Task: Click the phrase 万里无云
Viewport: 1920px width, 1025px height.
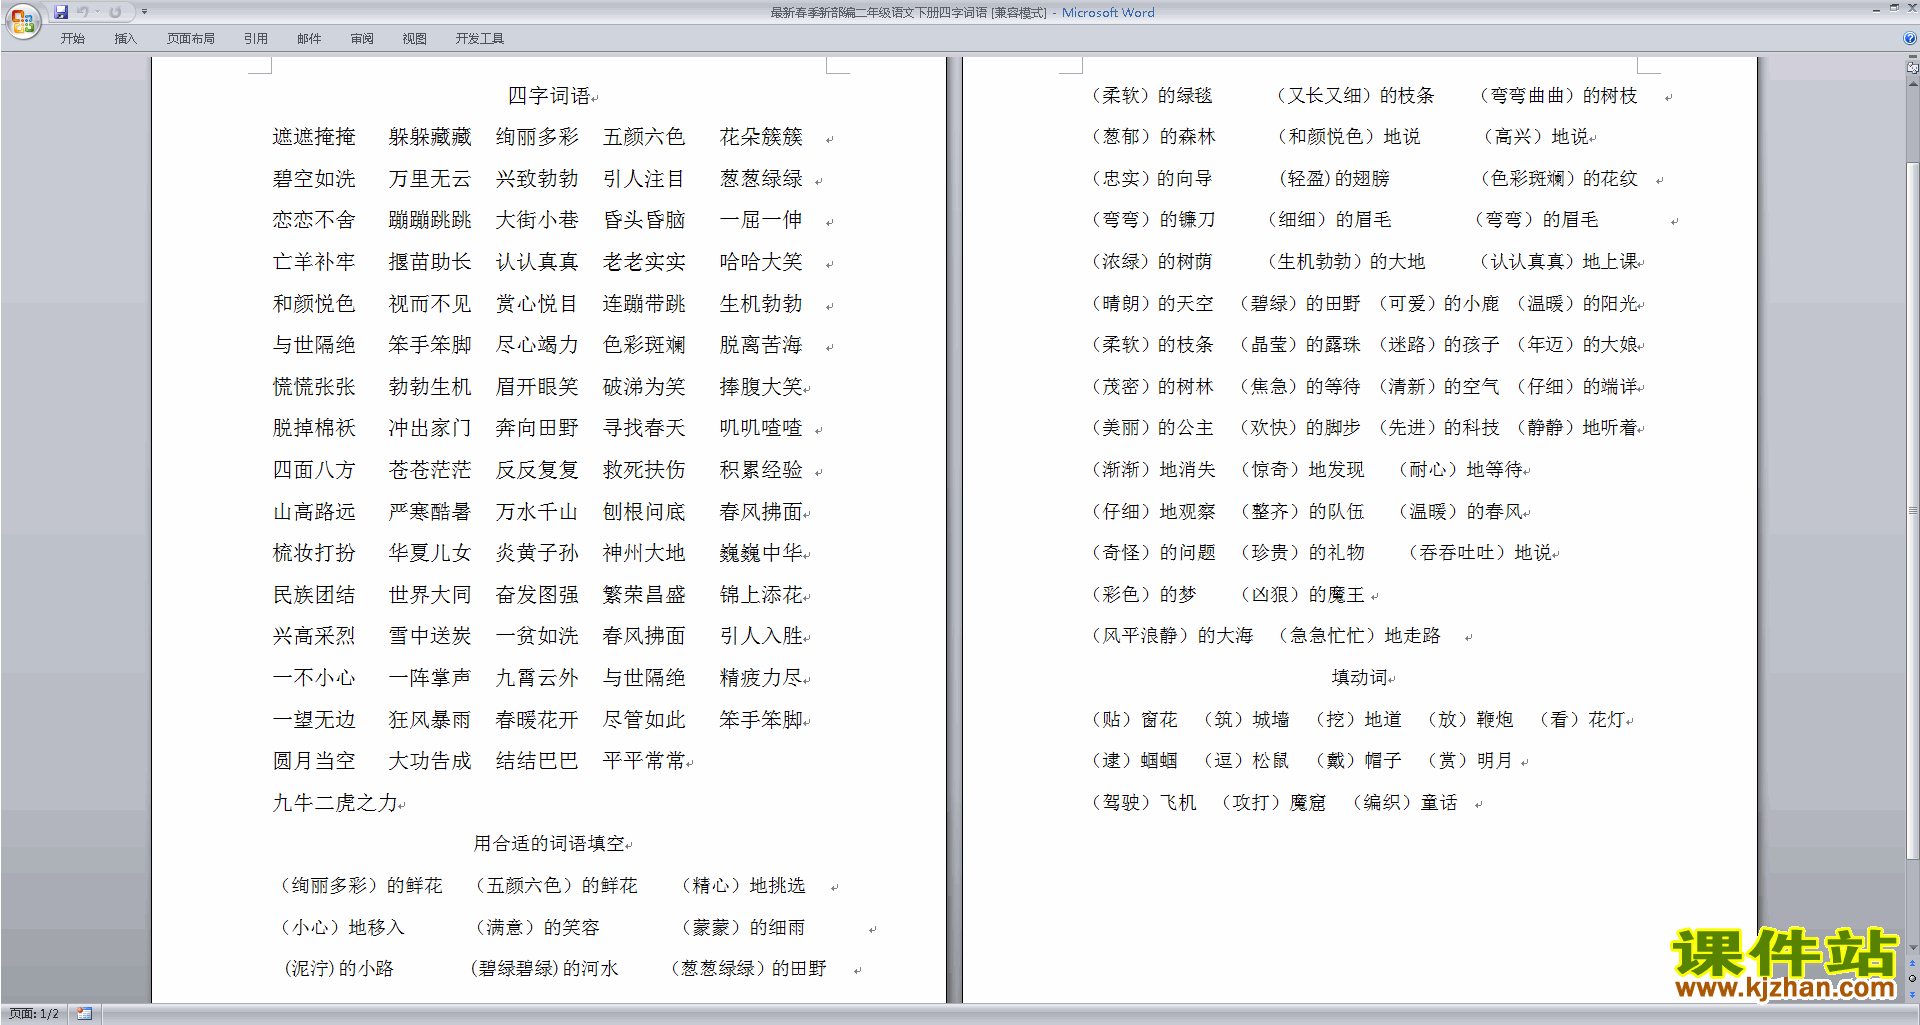Action: pos(429,179)
